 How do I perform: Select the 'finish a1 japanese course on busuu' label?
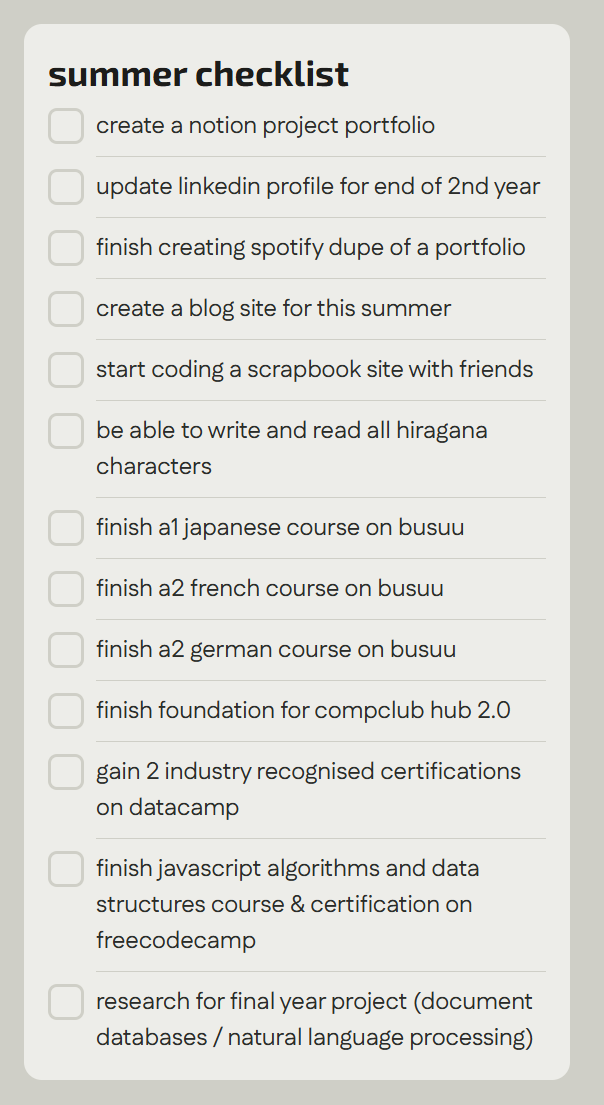tap(280, 528)
